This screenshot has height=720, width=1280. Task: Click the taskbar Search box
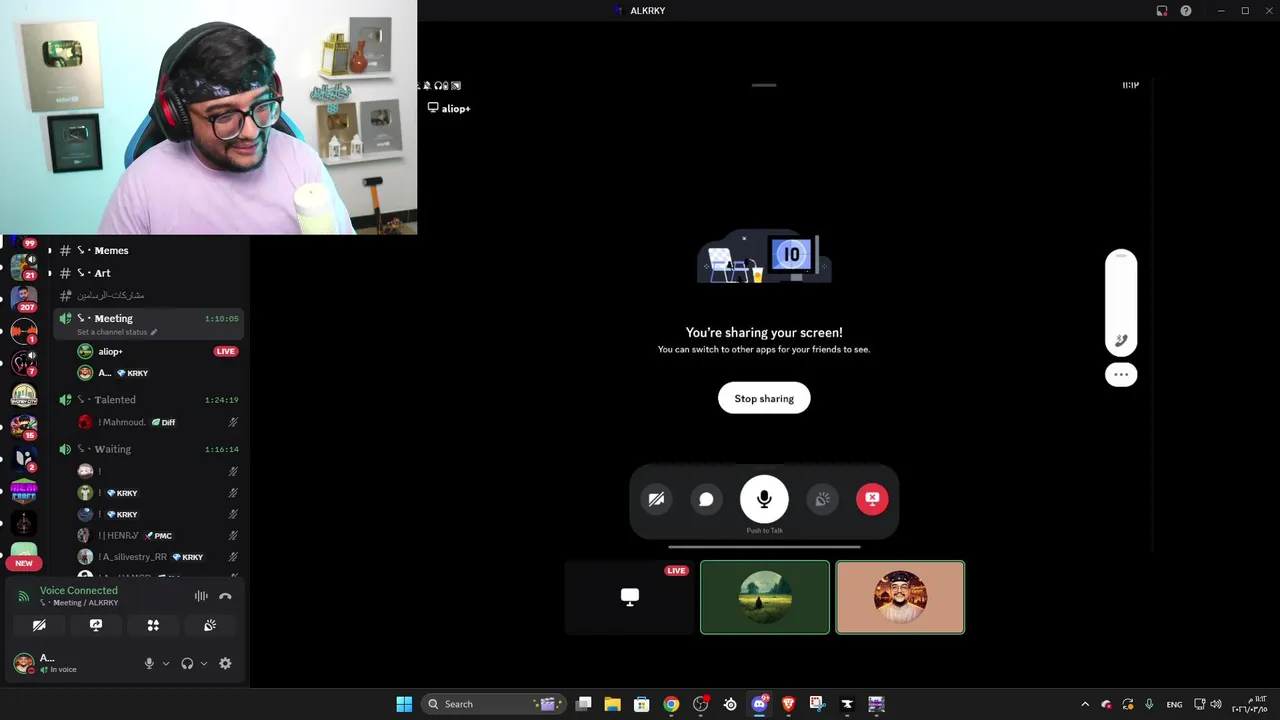click(x=492, y=704)
